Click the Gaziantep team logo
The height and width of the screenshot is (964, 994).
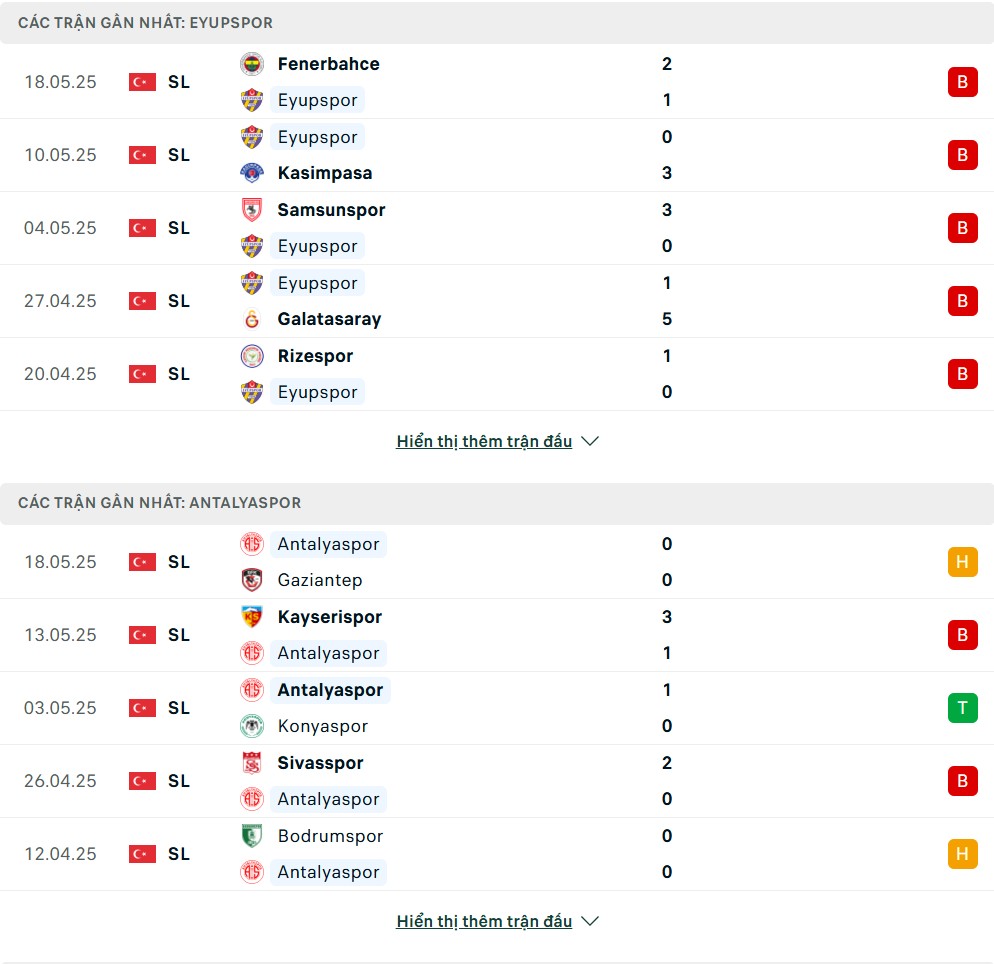pos(252,580)
